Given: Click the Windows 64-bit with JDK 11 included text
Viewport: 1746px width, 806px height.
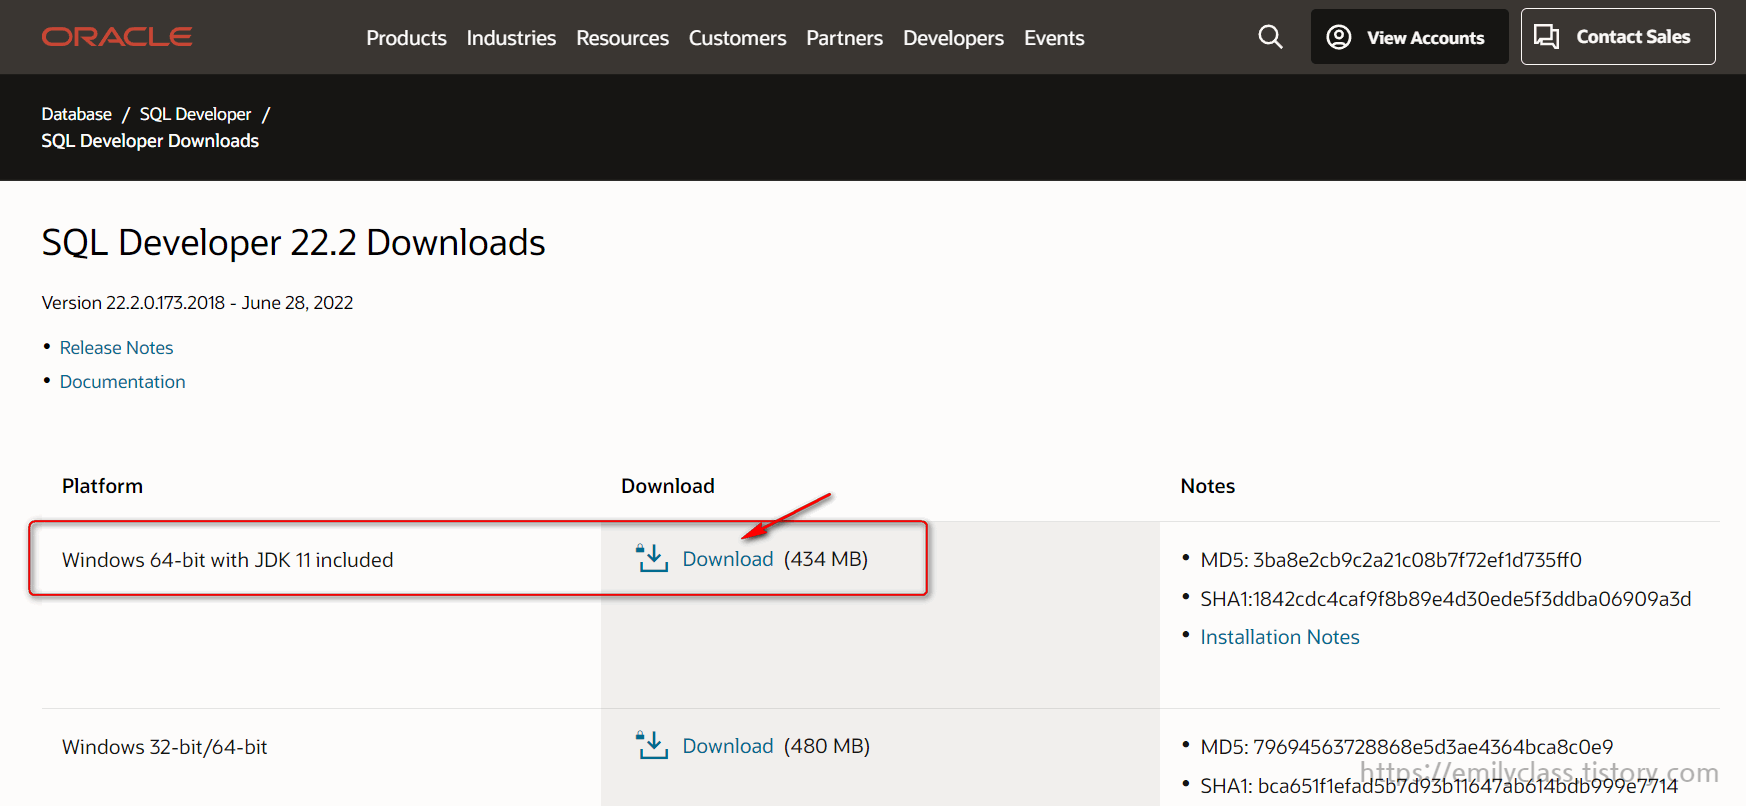Looking at the screenshot, I should (227, 560).
